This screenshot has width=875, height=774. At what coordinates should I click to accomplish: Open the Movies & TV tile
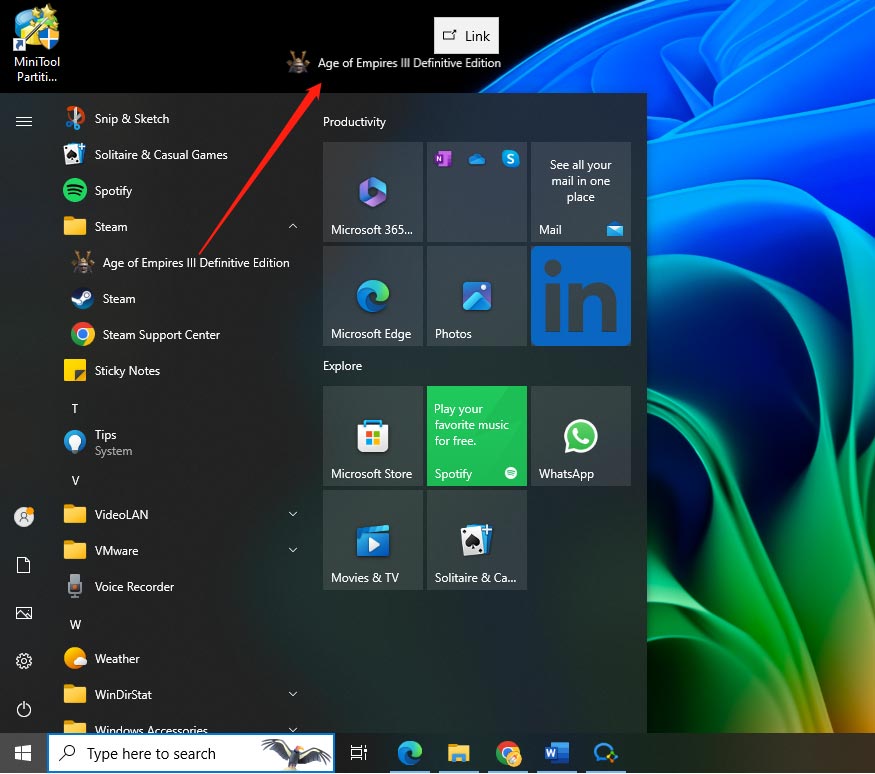pos(373,540)
